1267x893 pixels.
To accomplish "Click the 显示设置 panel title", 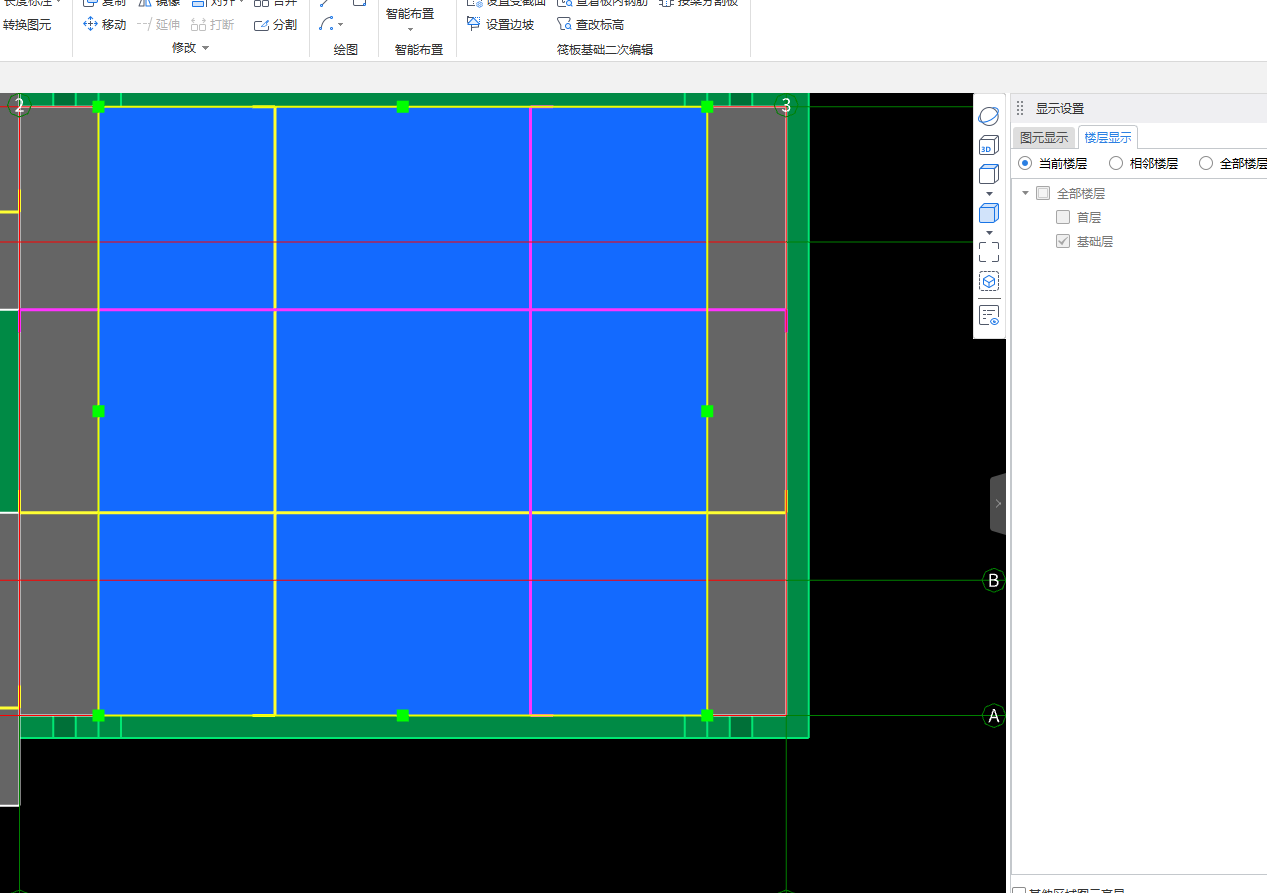I will (x=1060, y=108).
